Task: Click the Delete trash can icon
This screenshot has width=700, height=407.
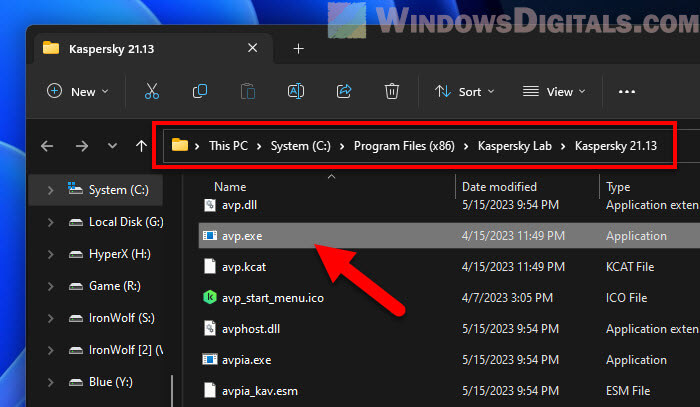Action: [x=392, y=91]
